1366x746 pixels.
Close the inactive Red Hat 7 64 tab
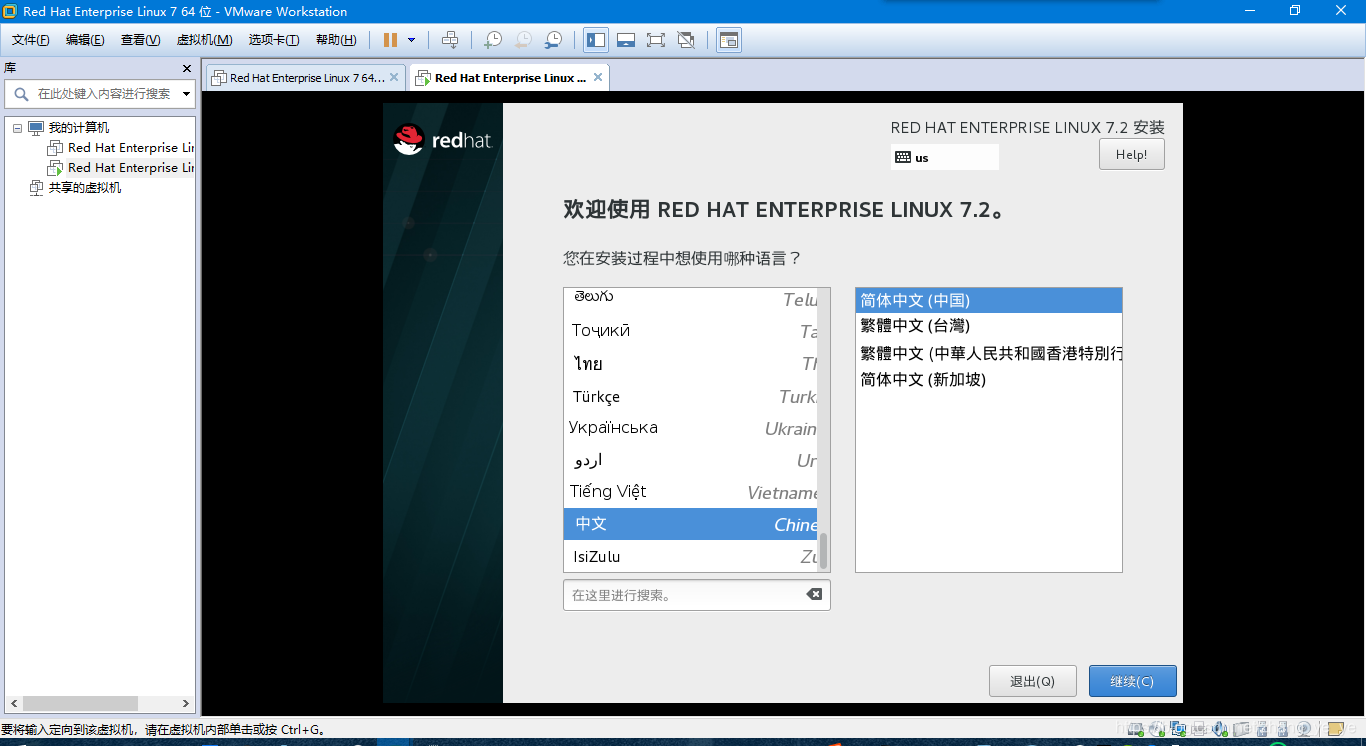pos(394,77)
